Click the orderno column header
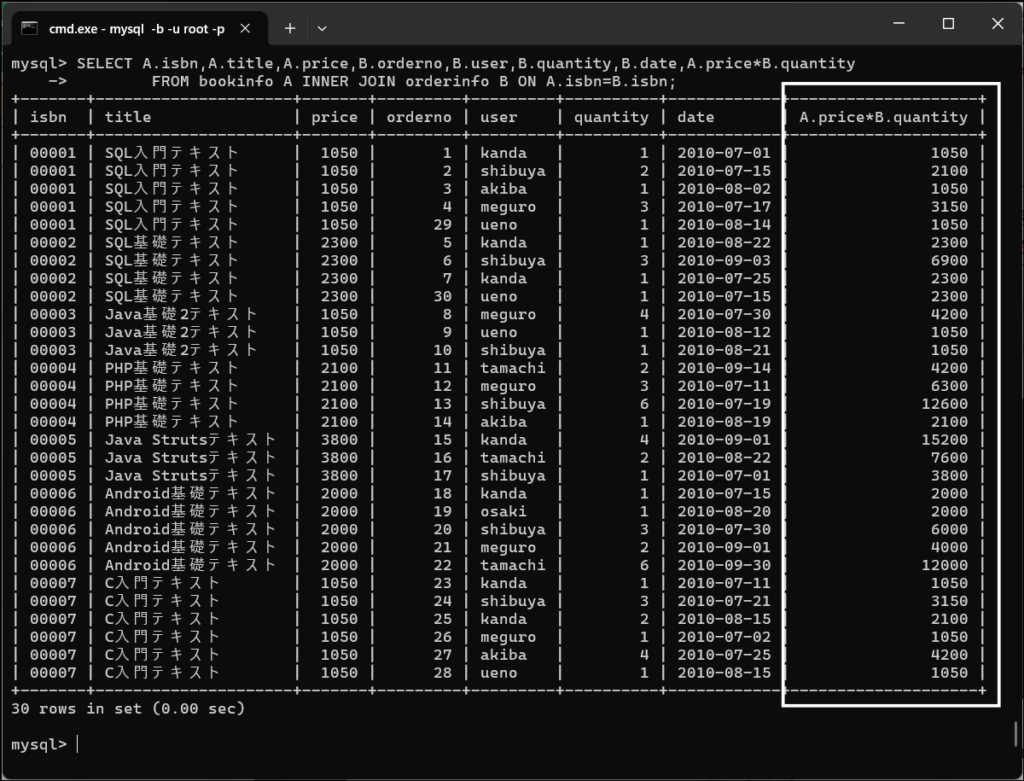 click(419, 117)
